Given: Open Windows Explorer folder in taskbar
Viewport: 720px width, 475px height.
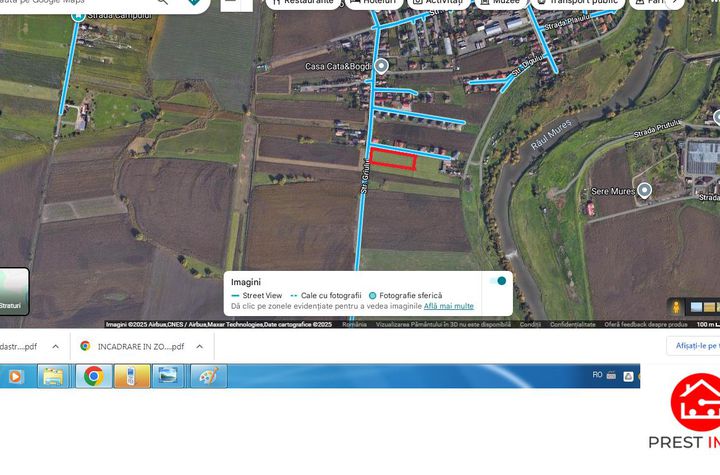Looking at the screenshot, I should pyautogui.click(x=53, y=376).
